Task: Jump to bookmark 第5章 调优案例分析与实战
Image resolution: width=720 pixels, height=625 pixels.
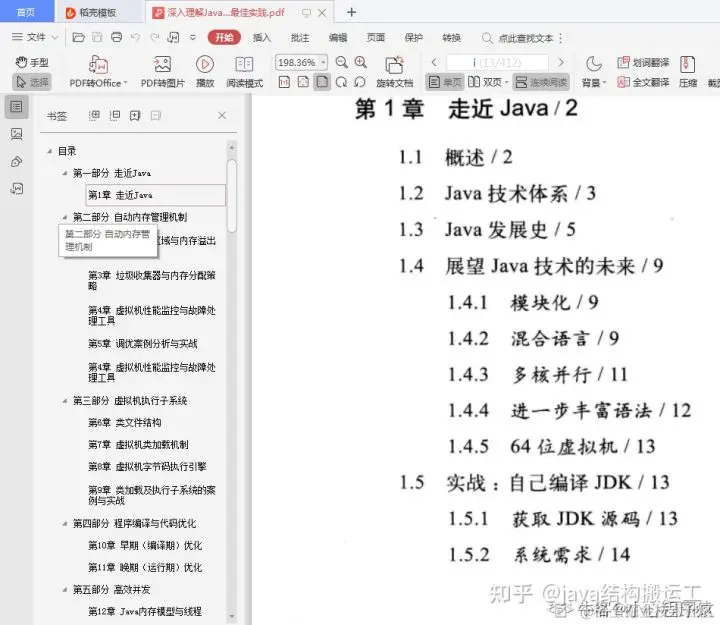Action: (x=143, y=343)
